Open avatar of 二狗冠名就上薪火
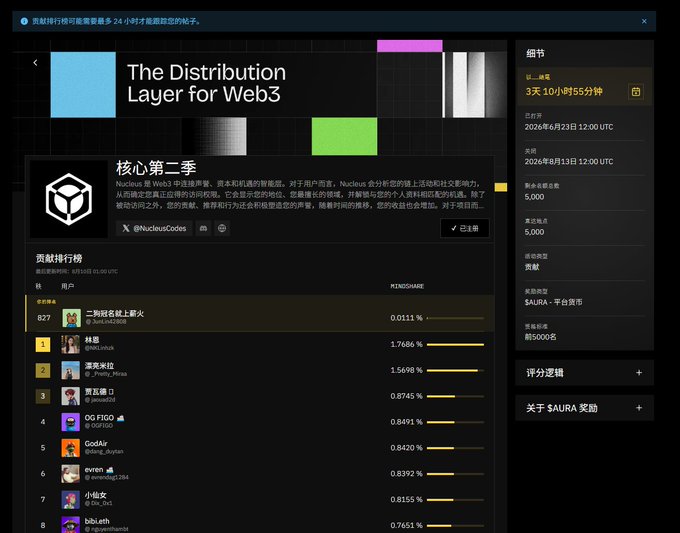 pyautogui.click(x=71, y=318)
